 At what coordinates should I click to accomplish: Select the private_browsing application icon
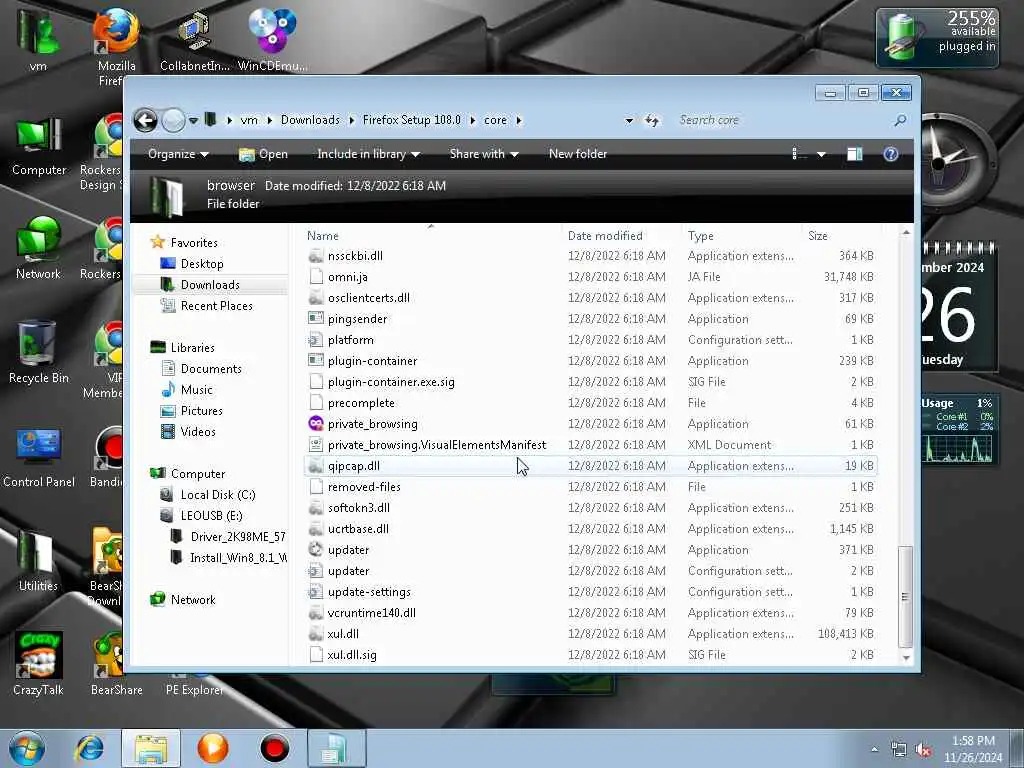(316, 423)
